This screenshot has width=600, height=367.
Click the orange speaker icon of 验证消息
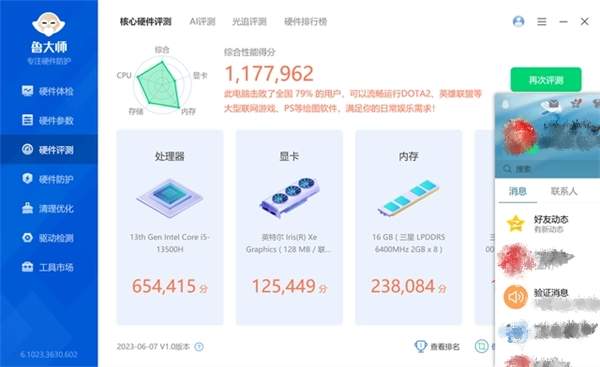(x=515, y=297)
